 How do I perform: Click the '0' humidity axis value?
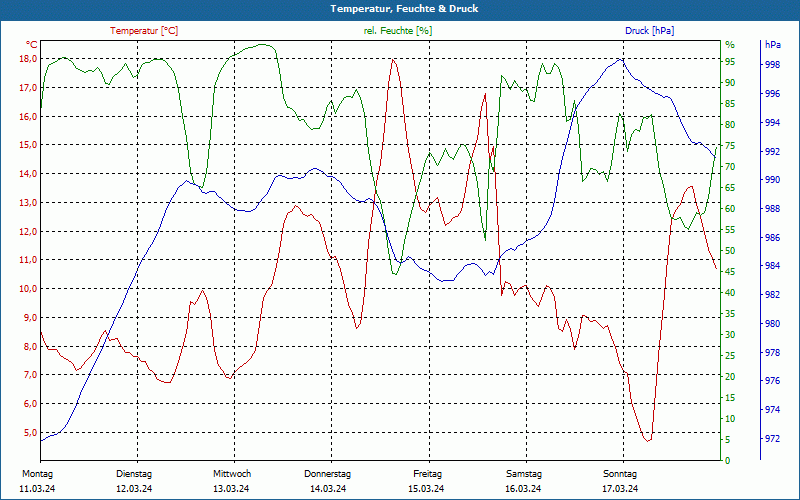pyautogui.click(x=728, y=461)
